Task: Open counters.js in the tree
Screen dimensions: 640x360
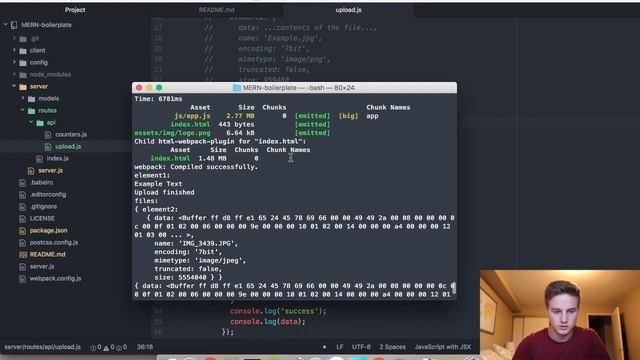Action: coord(71,134)
